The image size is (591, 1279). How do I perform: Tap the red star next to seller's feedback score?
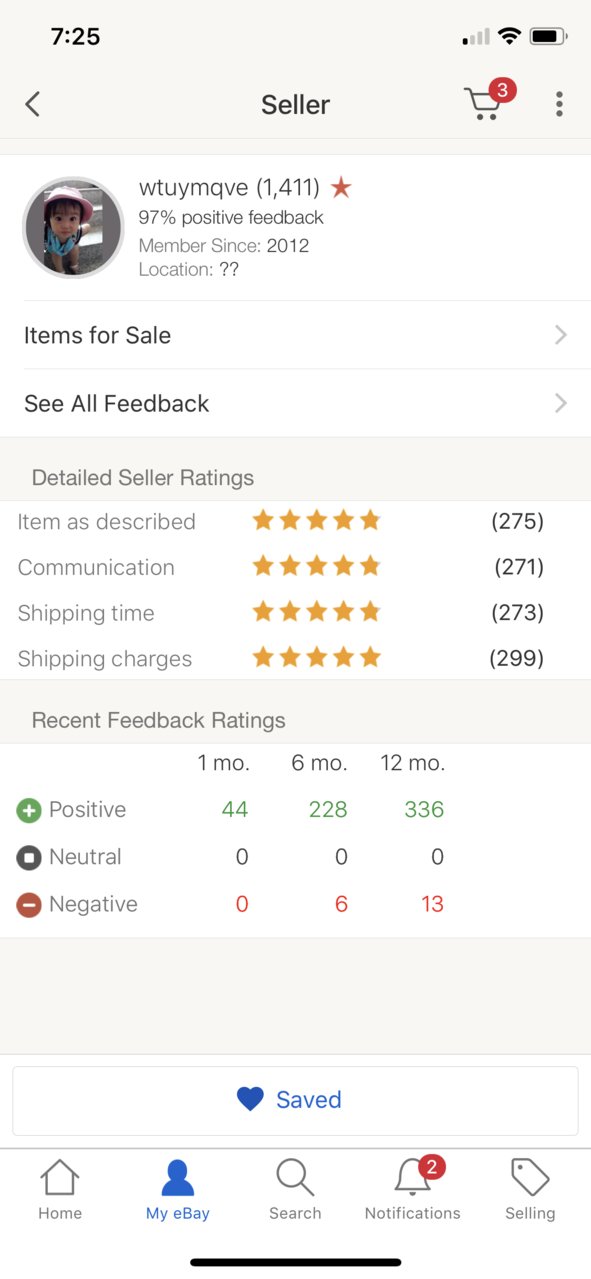(341, 187)
